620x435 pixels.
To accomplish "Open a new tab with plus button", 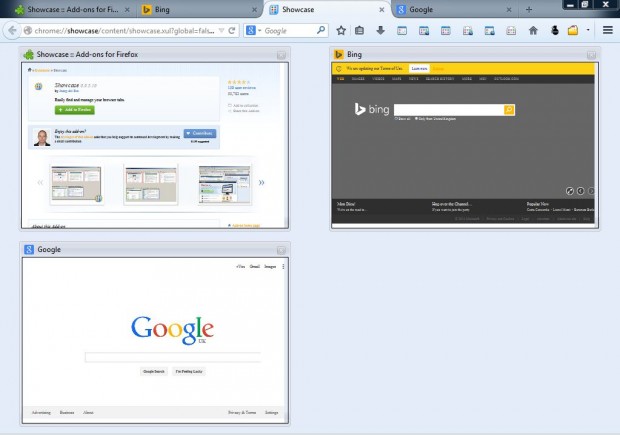I will [529, 9].
